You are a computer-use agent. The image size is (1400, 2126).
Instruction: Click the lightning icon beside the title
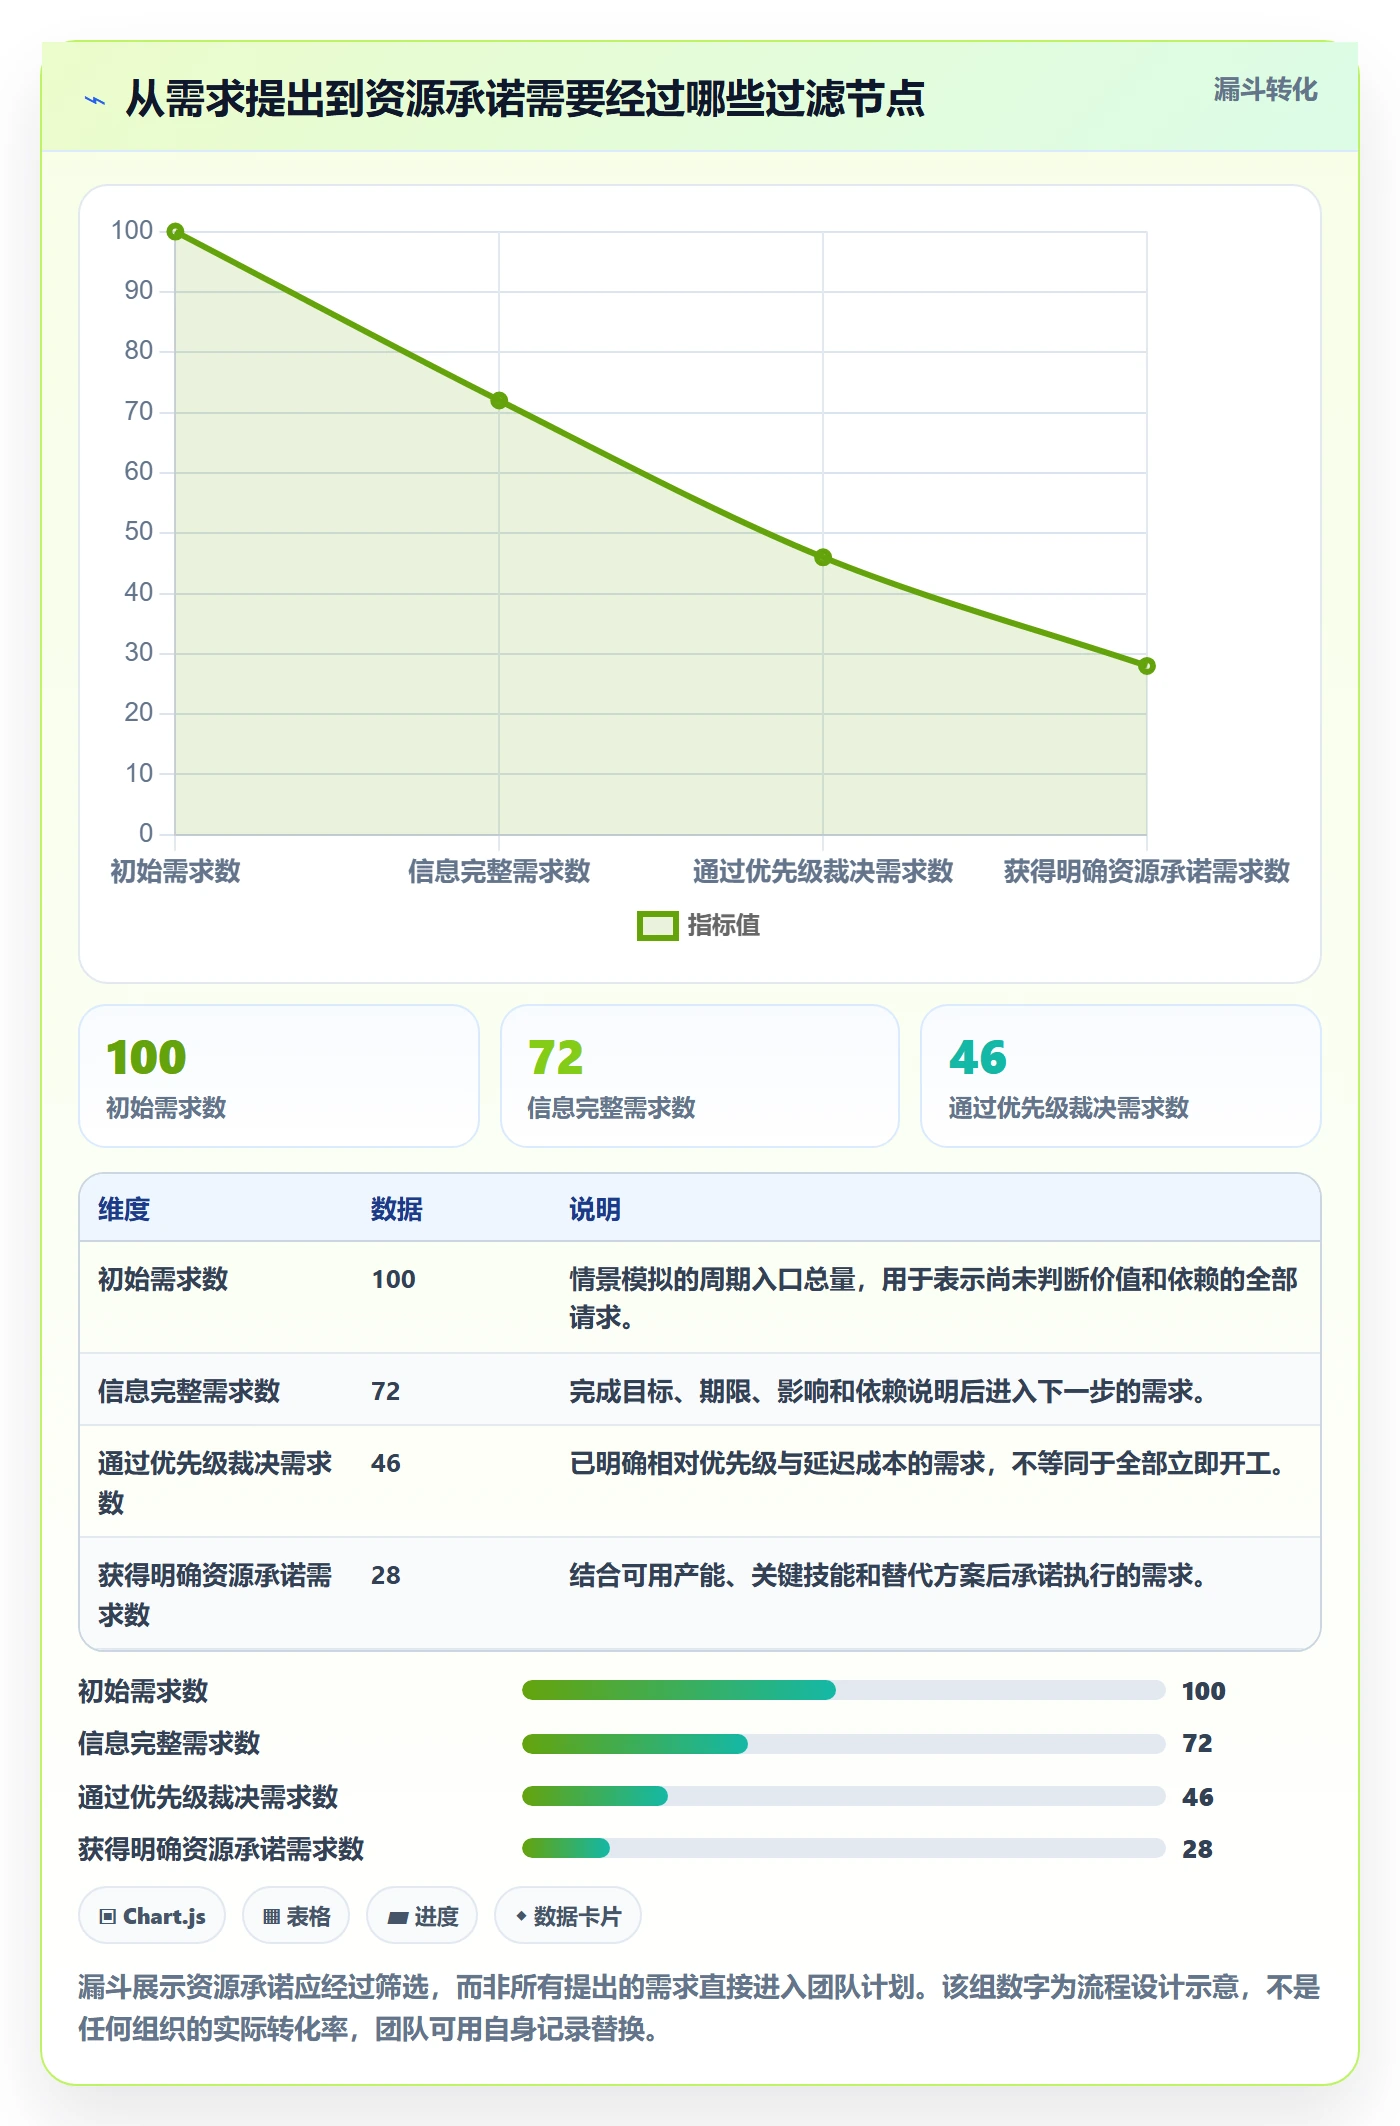[x=95, y=100]
